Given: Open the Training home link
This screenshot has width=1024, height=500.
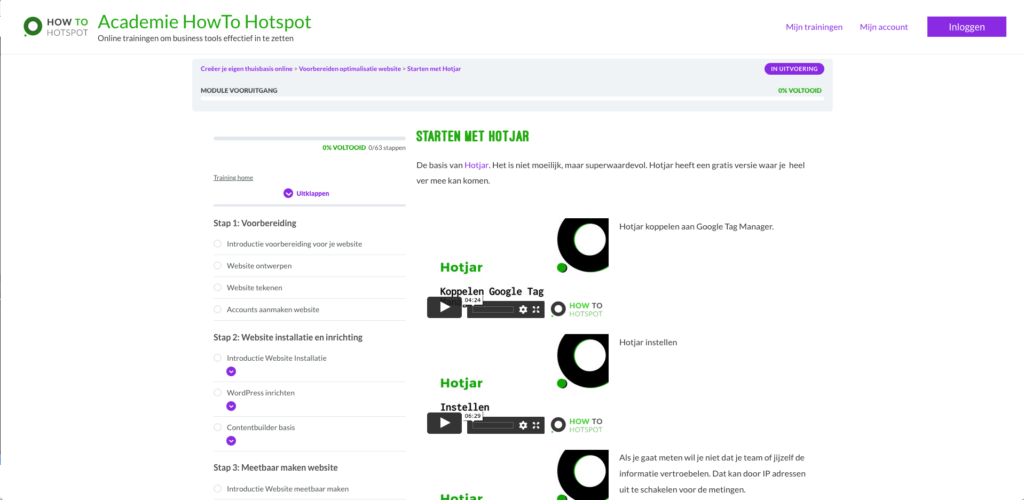Looking at the screenshot, I should (233, 178).
